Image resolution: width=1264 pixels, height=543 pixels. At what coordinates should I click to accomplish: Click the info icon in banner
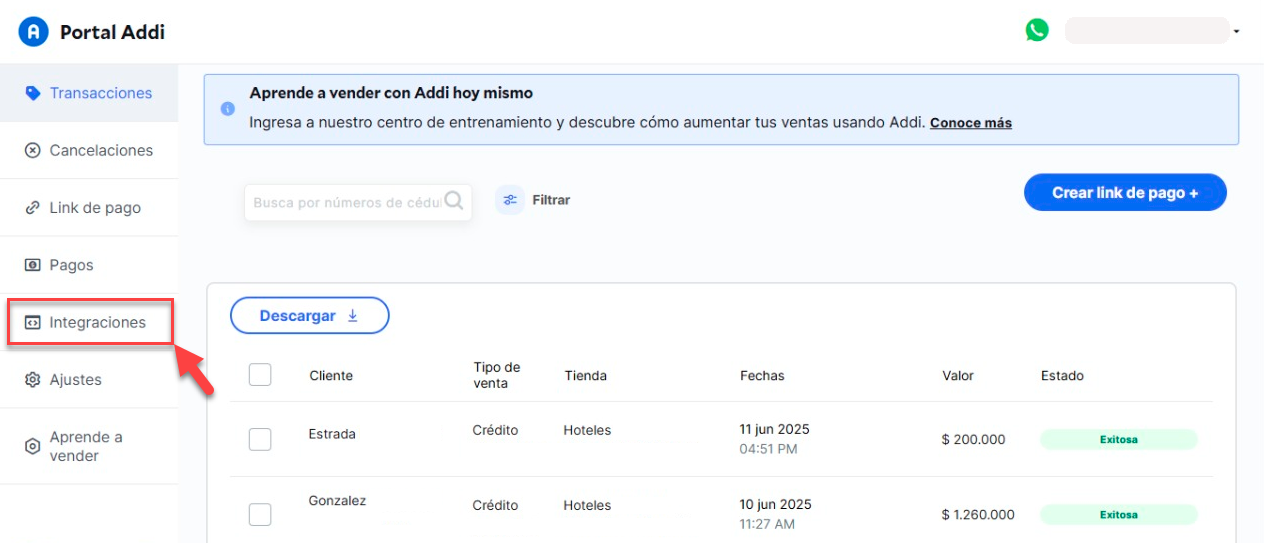click(228, 108)
